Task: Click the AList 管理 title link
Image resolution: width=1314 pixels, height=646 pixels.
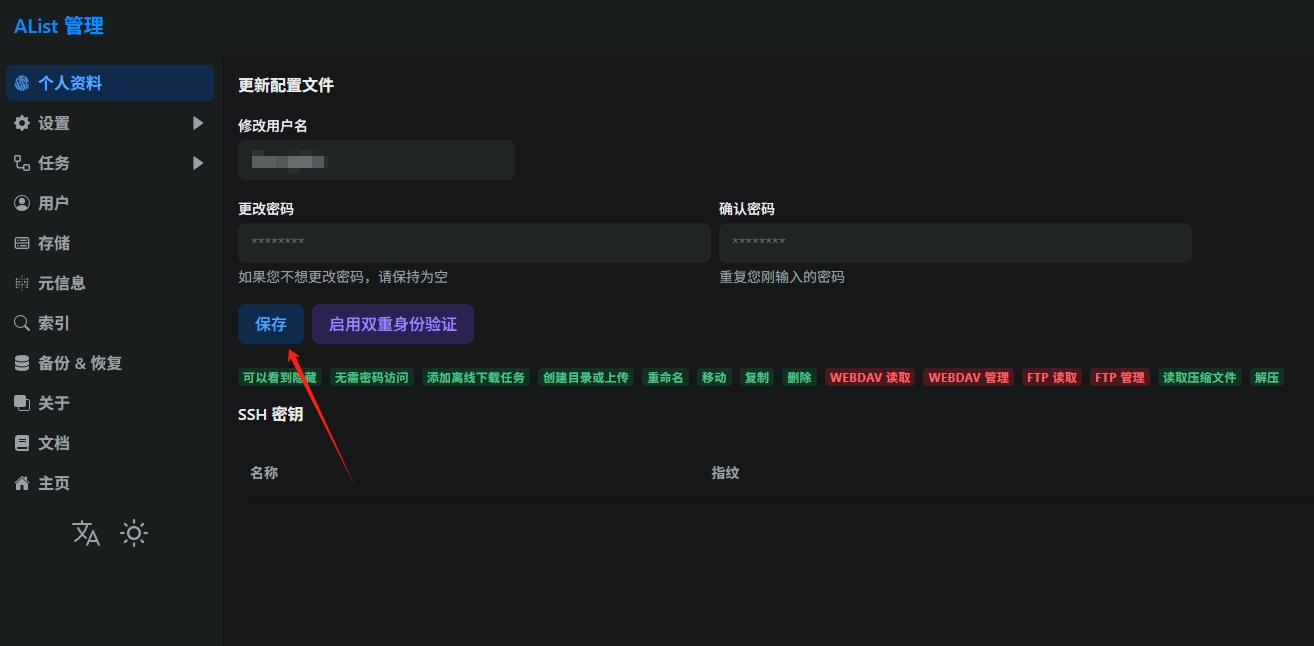Action: (59, 27)
